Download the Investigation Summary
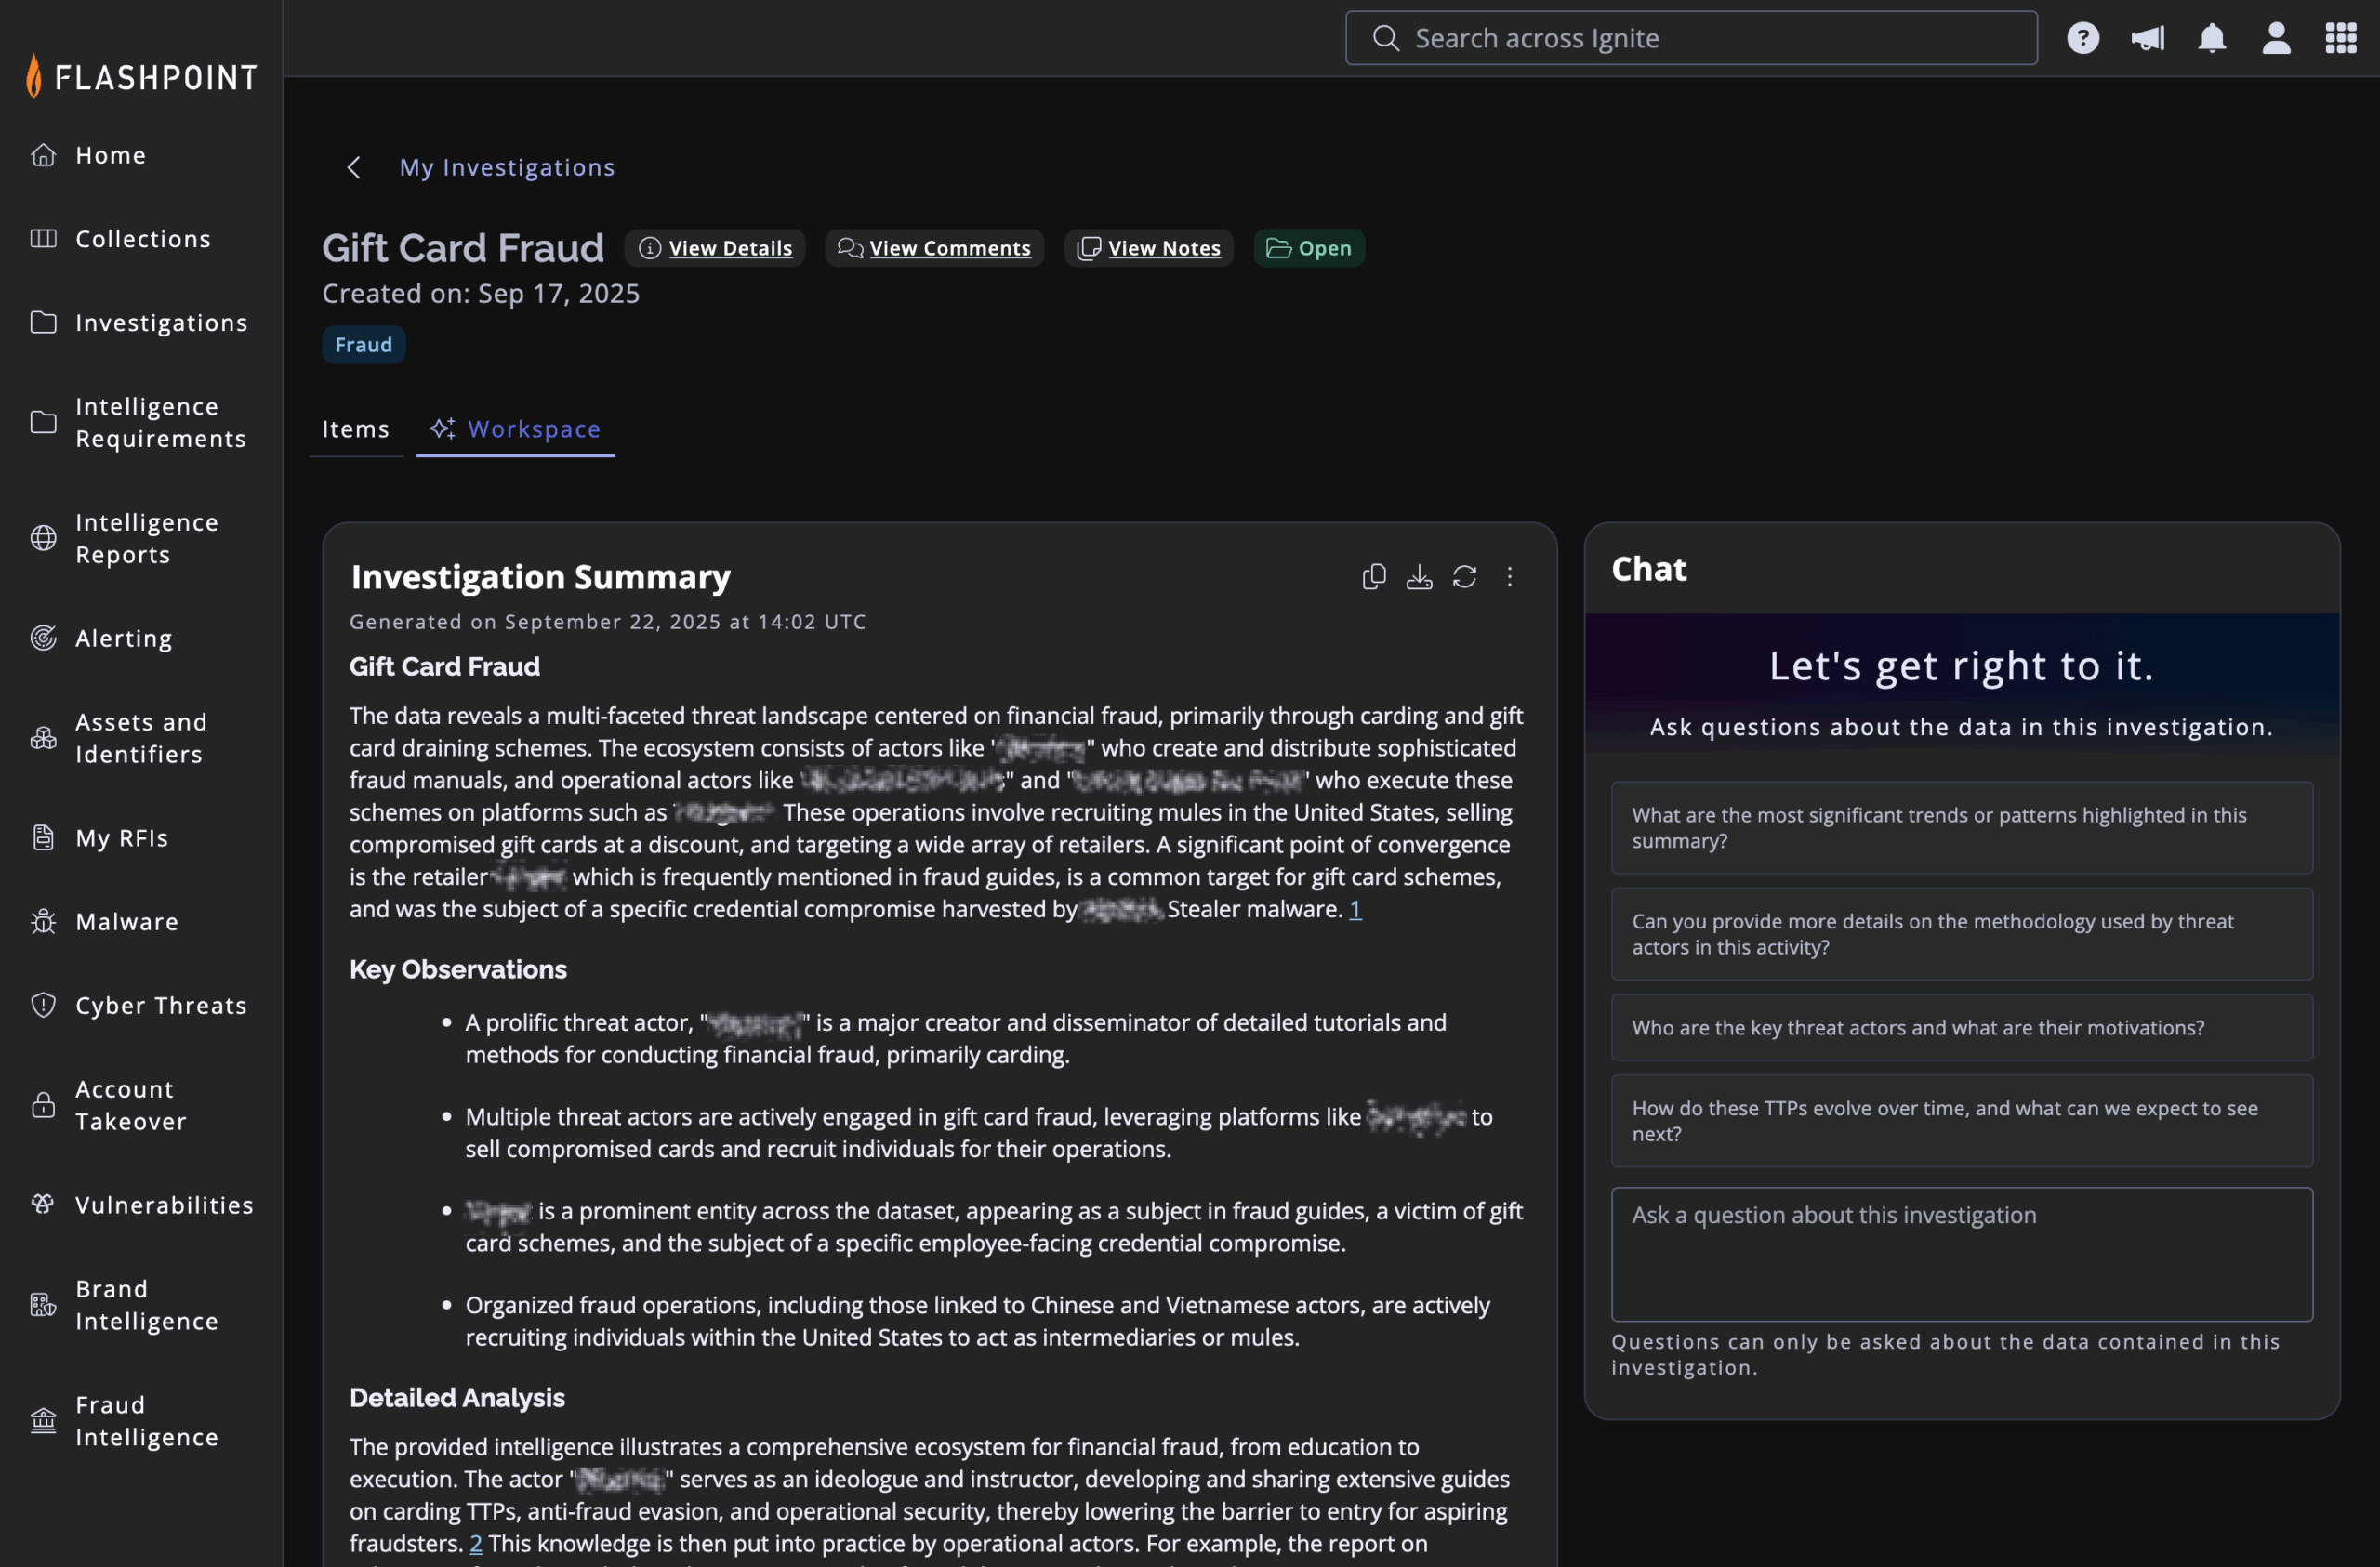Viewport: 2380px width, 1567px height. 1419,577
